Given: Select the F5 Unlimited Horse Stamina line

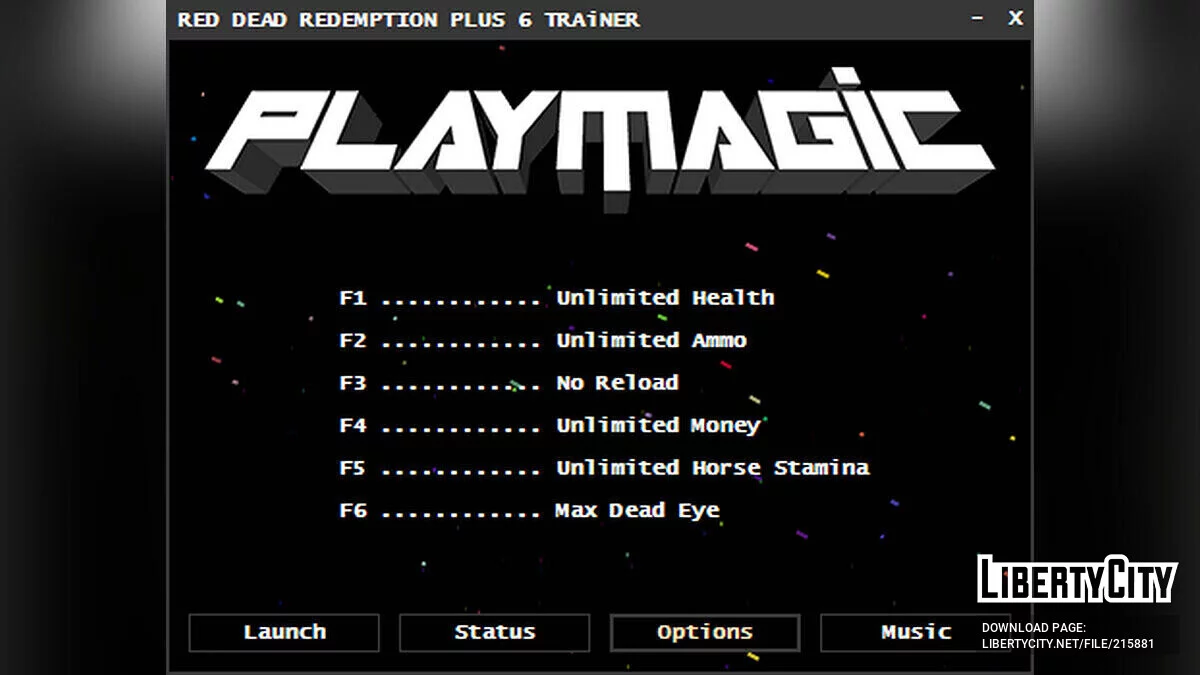Looking at the screenshot, I should coord(604,468).
